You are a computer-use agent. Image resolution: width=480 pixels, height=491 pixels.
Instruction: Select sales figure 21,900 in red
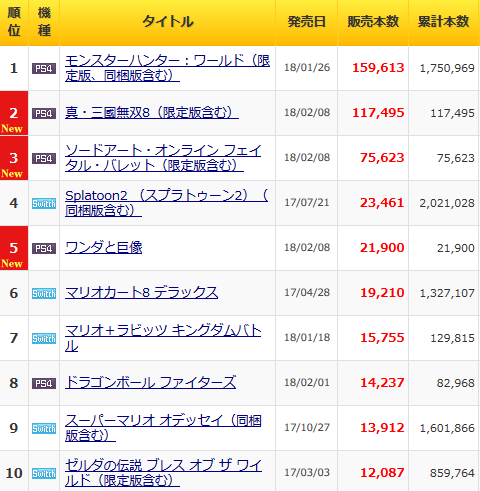[x=382, y=248]
